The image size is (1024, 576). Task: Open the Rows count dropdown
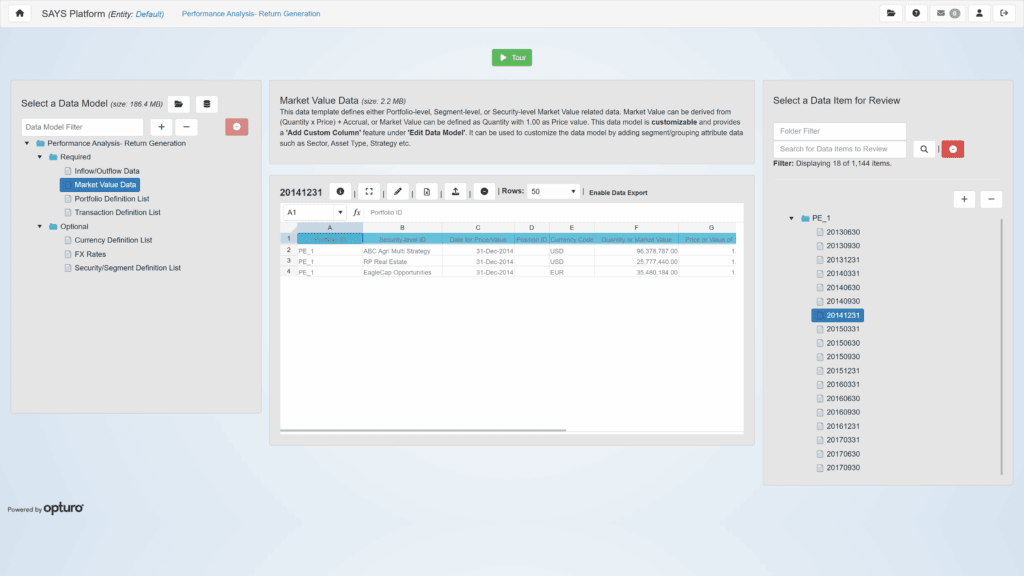pos(553,191)
